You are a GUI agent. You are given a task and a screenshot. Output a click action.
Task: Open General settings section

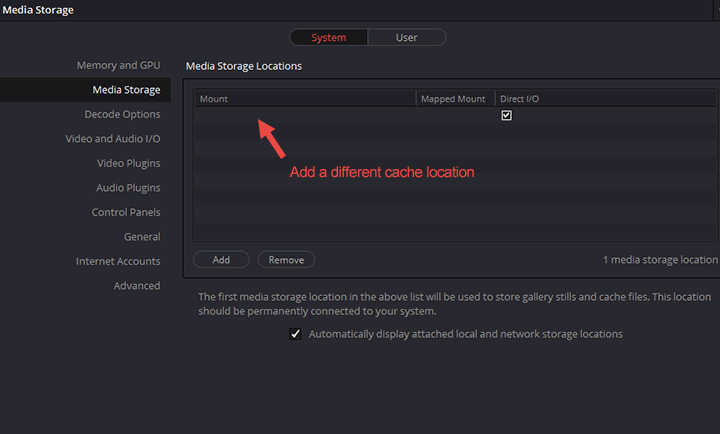click(142, 237)
